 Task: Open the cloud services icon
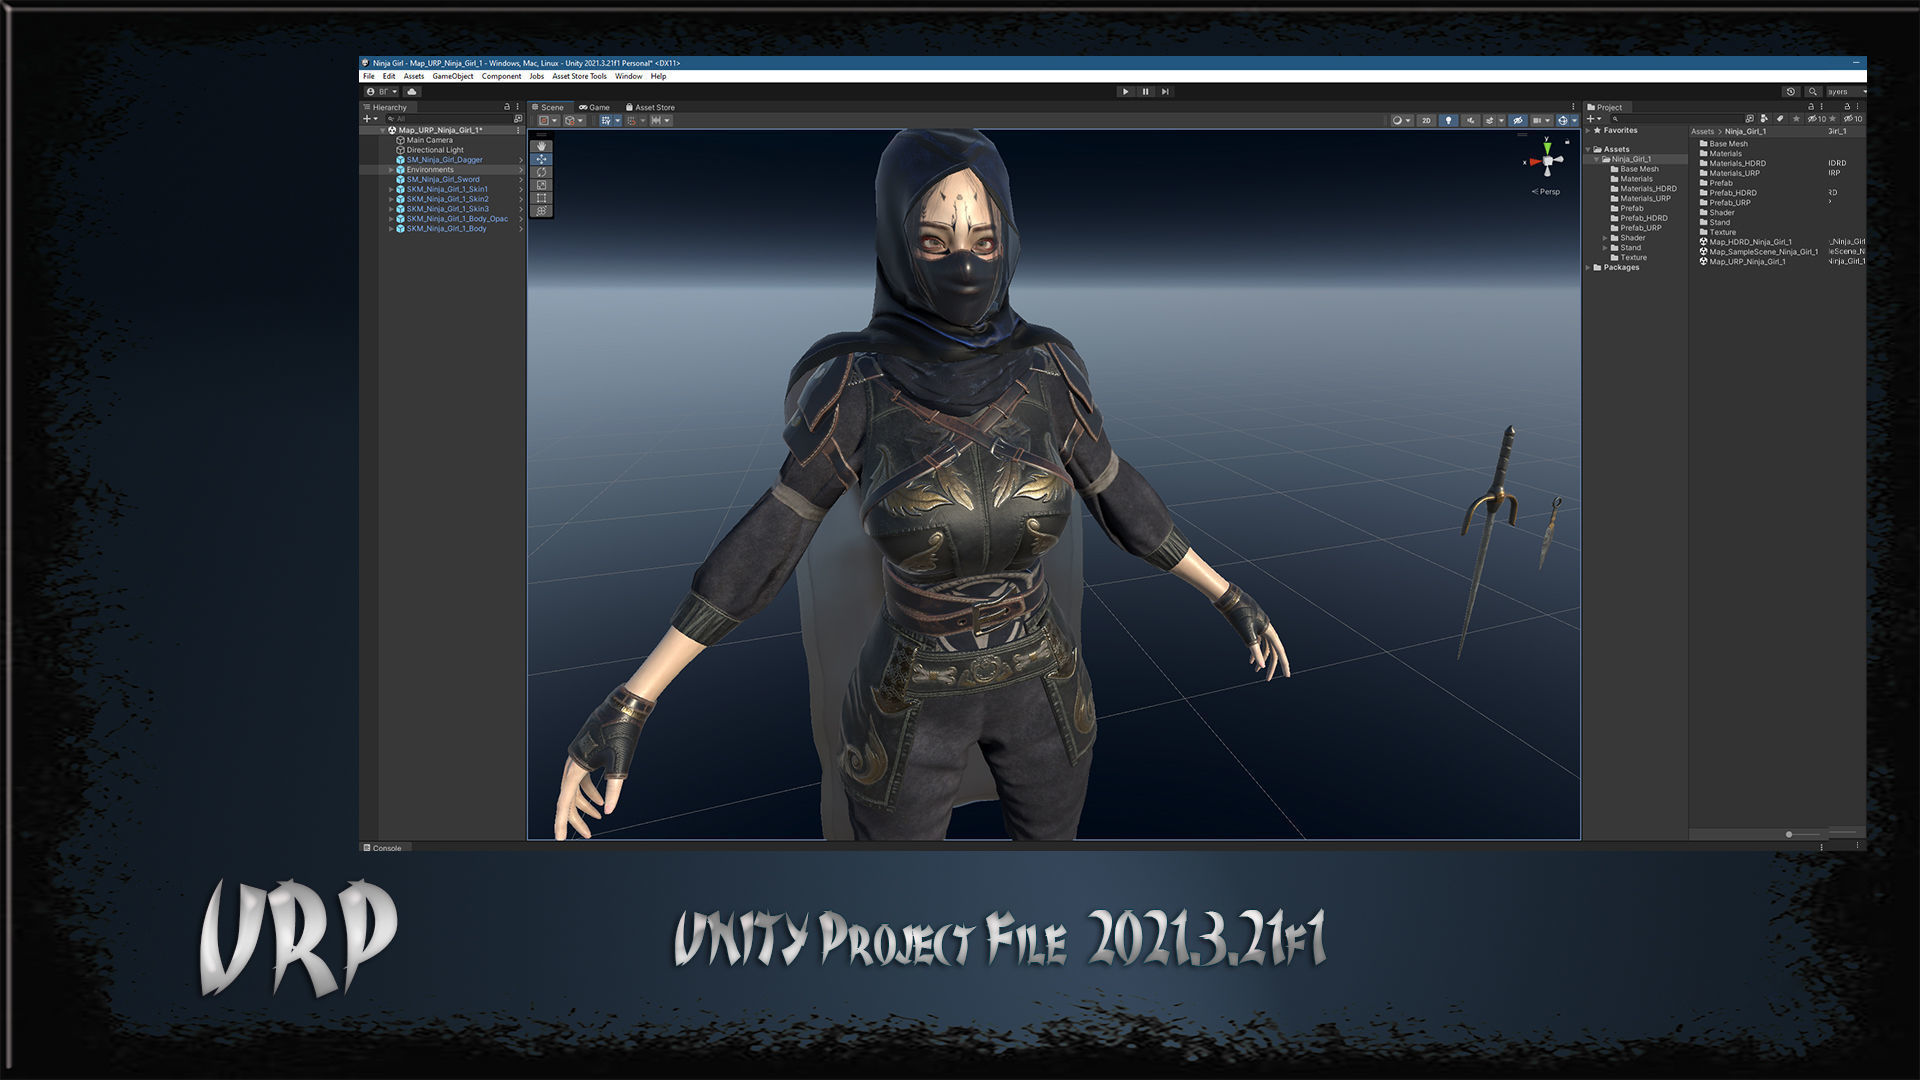pyautogui.click(x=412, y=91)
